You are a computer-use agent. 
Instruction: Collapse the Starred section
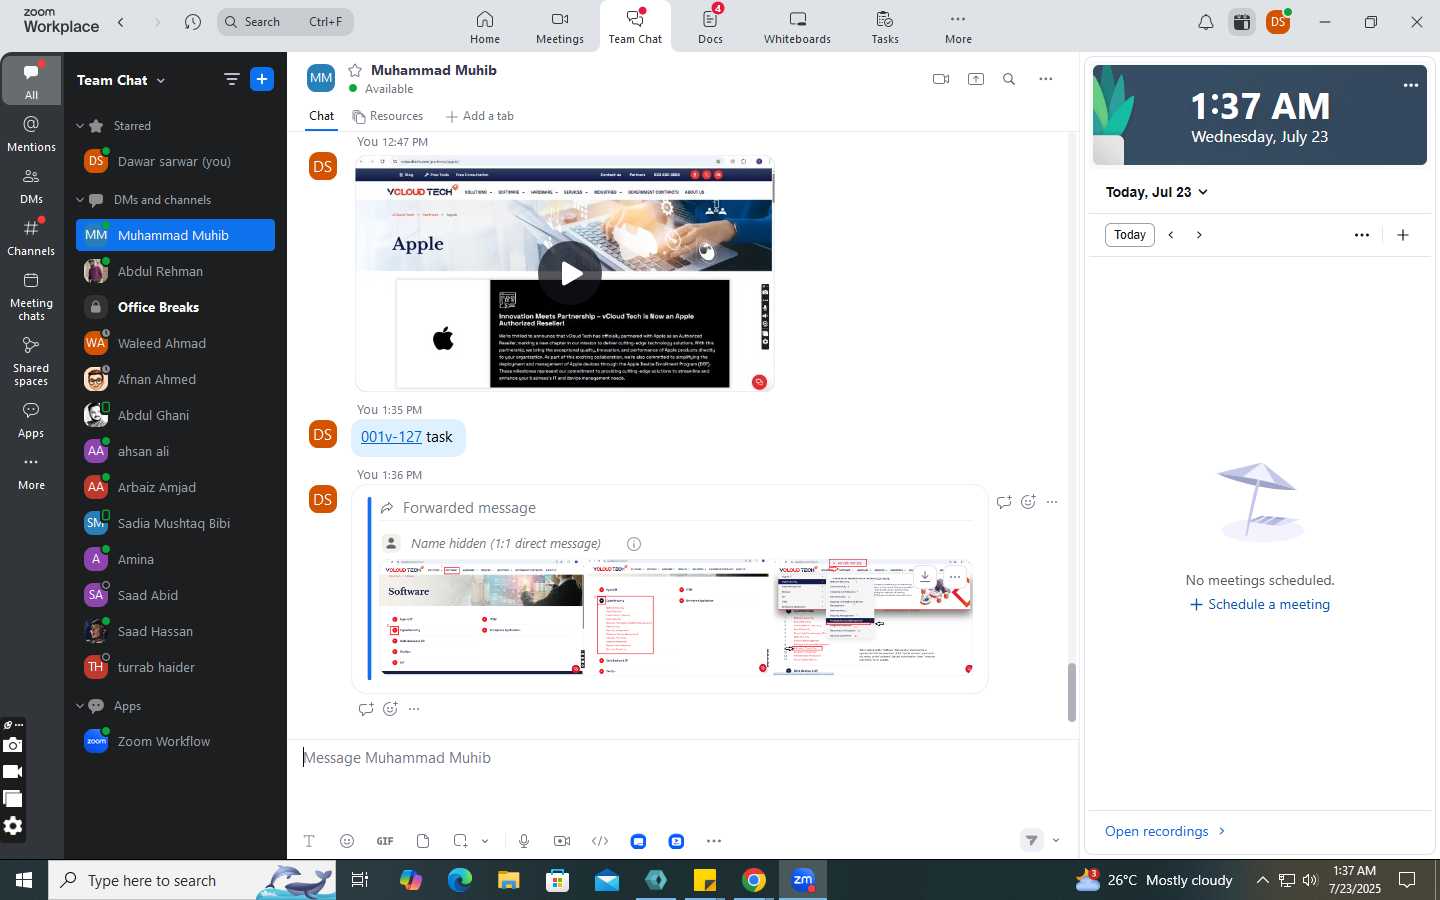(x=80, y=126)
